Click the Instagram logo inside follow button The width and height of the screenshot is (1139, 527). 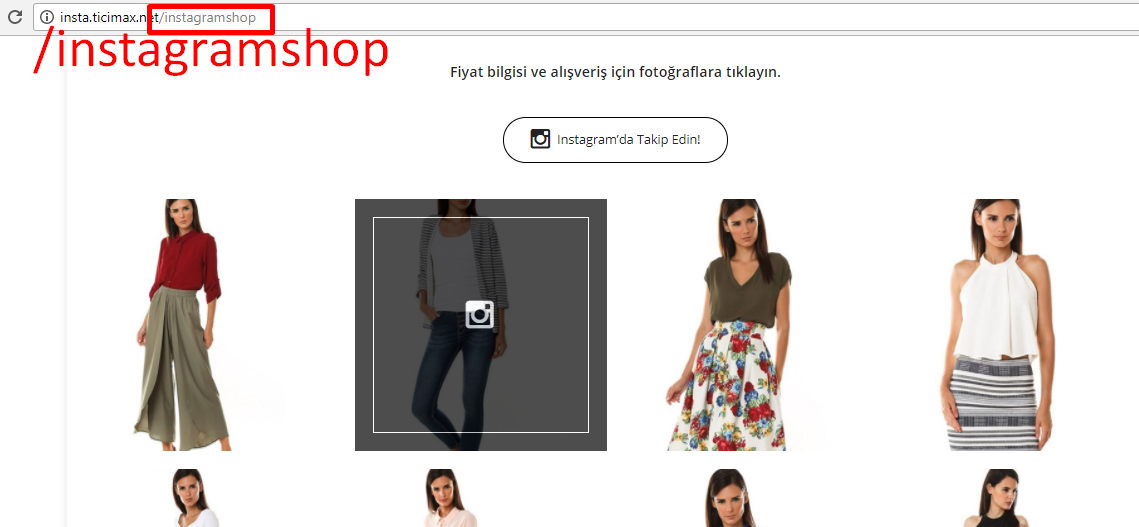point(540,139)
